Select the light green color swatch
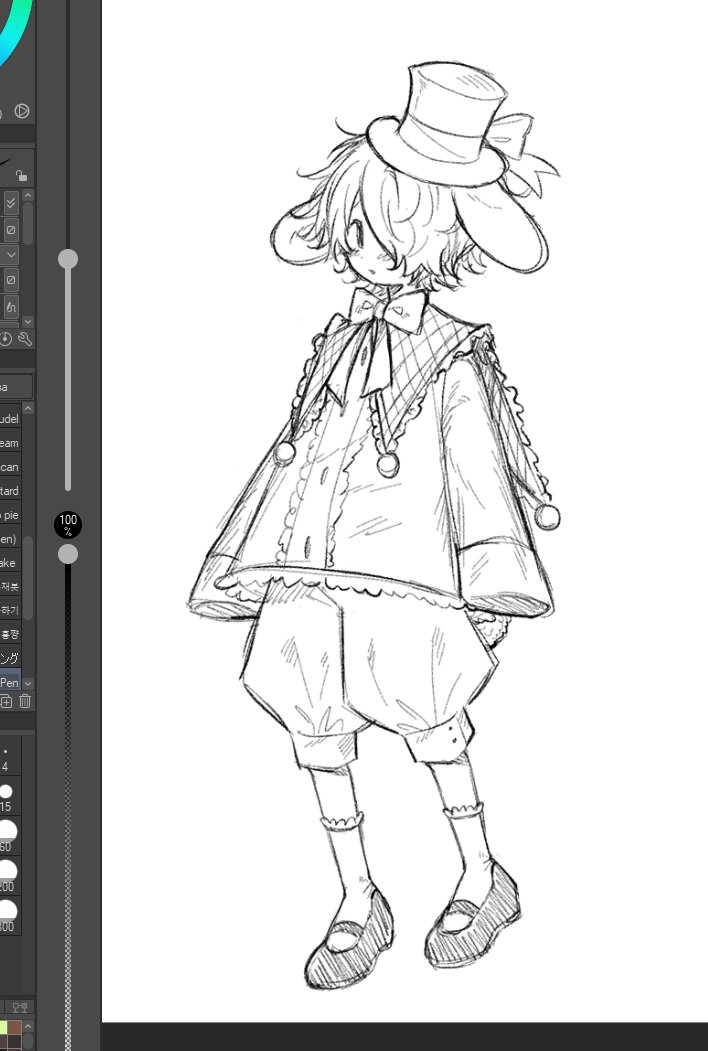The width and height of the screenshot is (708, 1051). tap(3, 1028)
